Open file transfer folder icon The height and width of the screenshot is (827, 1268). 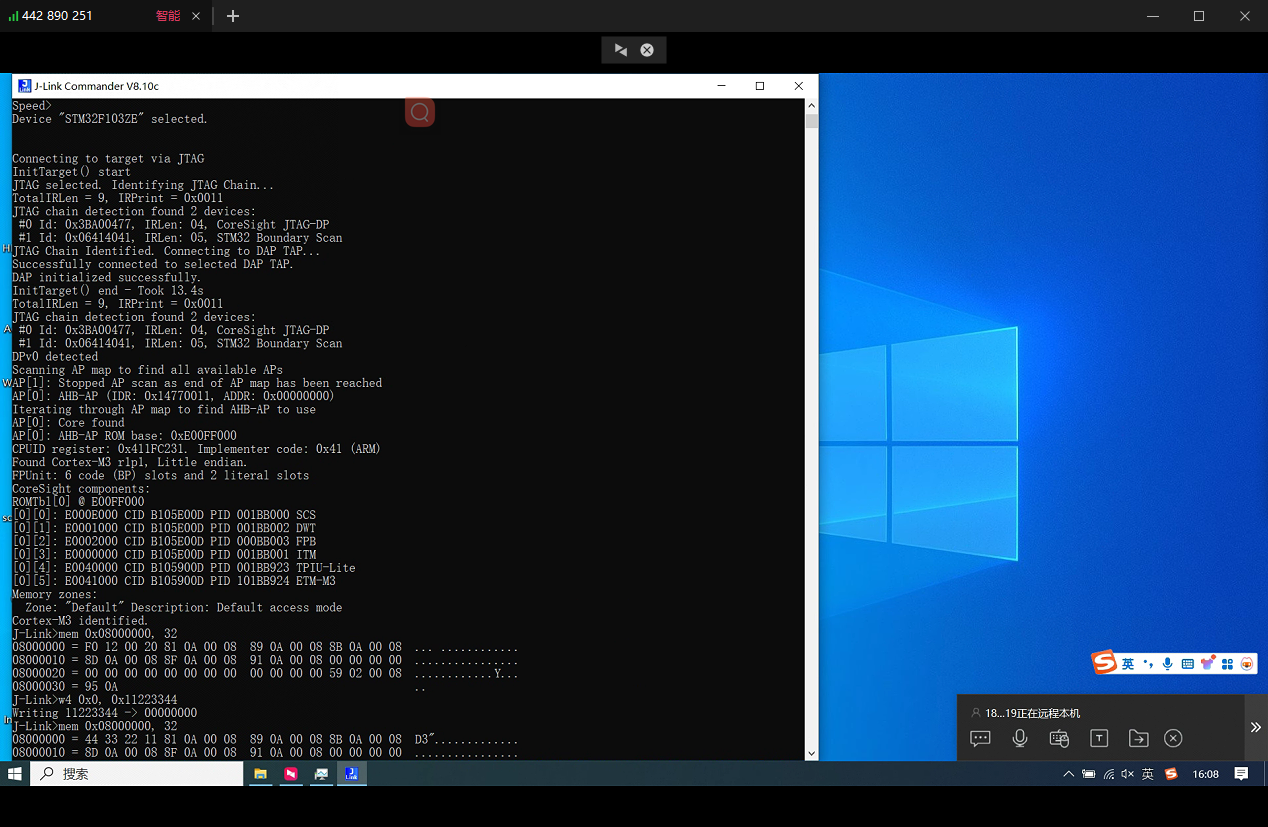1138,738
